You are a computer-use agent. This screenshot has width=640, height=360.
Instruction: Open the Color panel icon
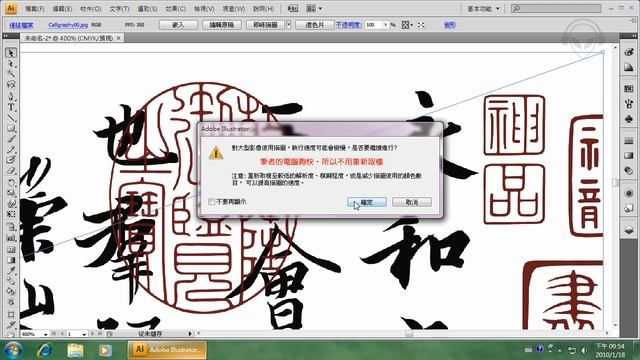pyautogui.click(x=629, y=52)
